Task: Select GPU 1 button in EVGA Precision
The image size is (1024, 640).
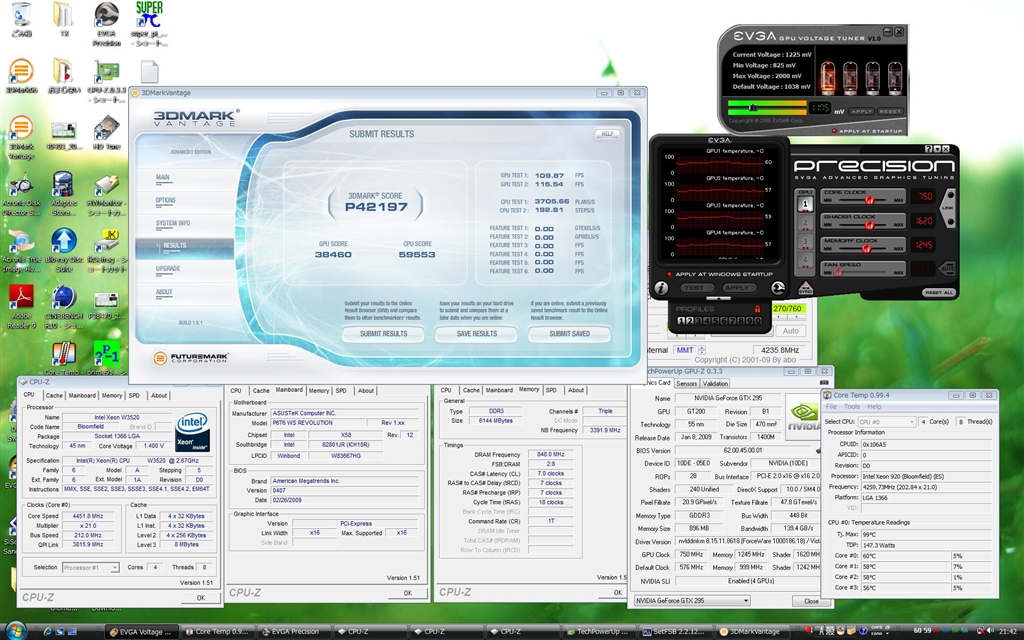Action: click(805, 202)
